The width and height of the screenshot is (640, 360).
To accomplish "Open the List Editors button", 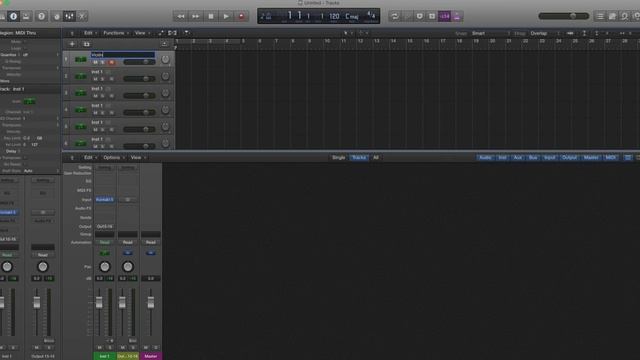I will (x=600, y=16).
